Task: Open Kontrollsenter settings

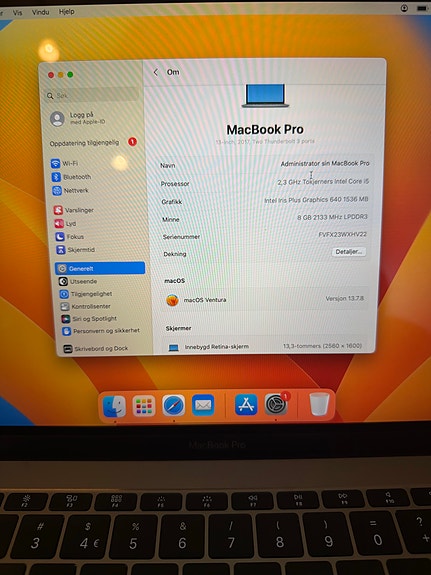Action: point(86,306)
